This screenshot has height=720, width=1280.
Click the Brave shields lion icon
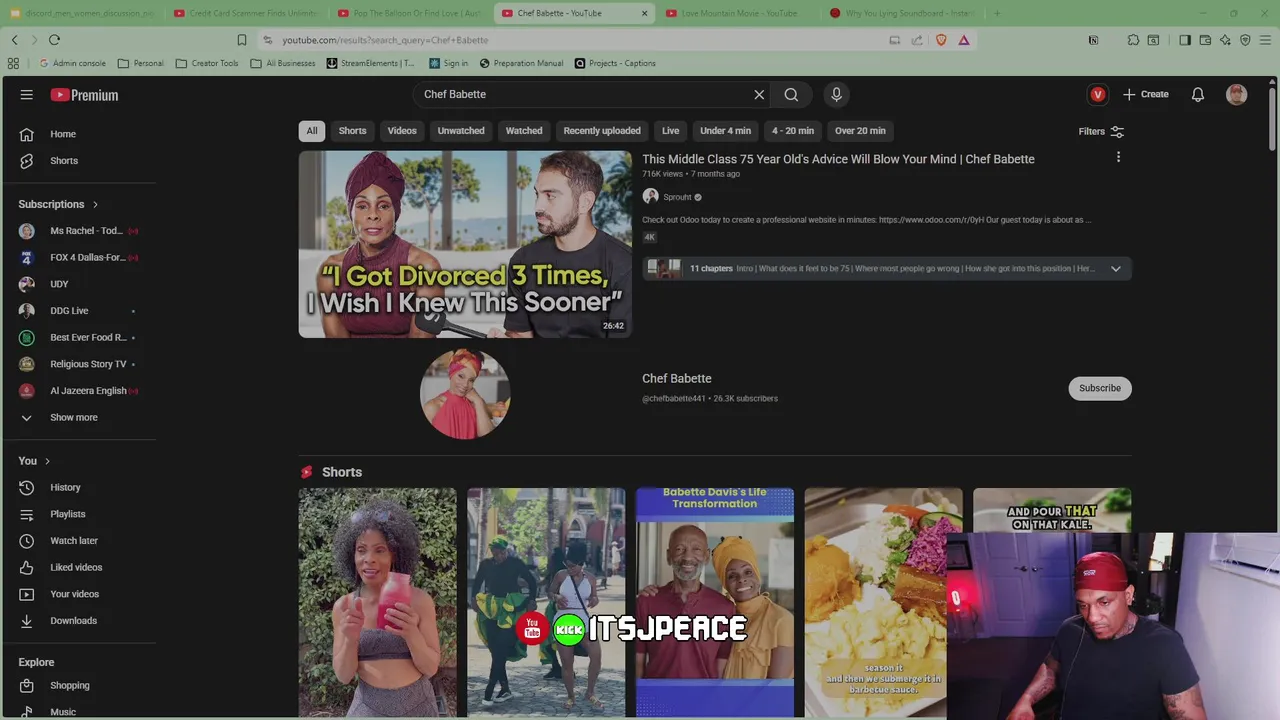[941, 40]
